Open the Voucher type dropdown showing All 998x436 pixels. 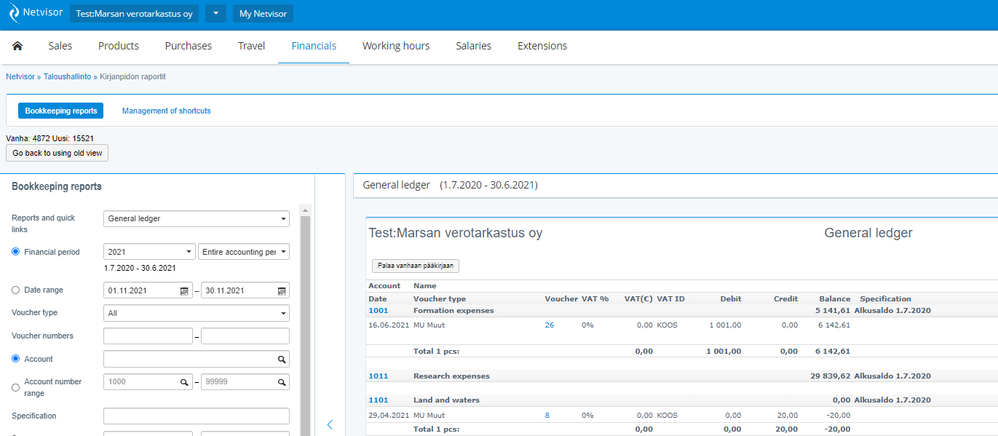pos(196,313)
